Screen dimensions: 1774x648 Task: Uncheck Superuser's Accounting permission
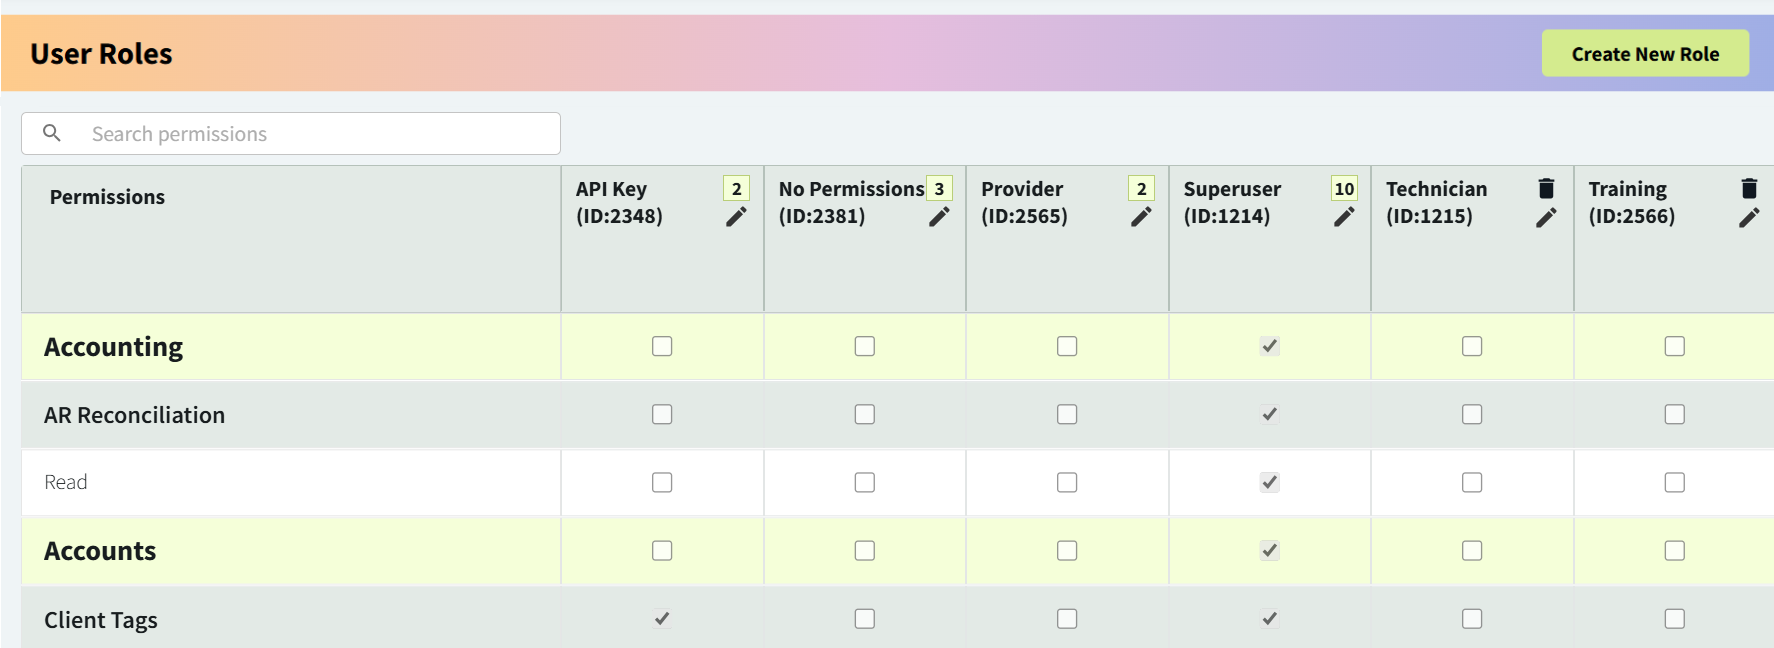click(1269, 346)
